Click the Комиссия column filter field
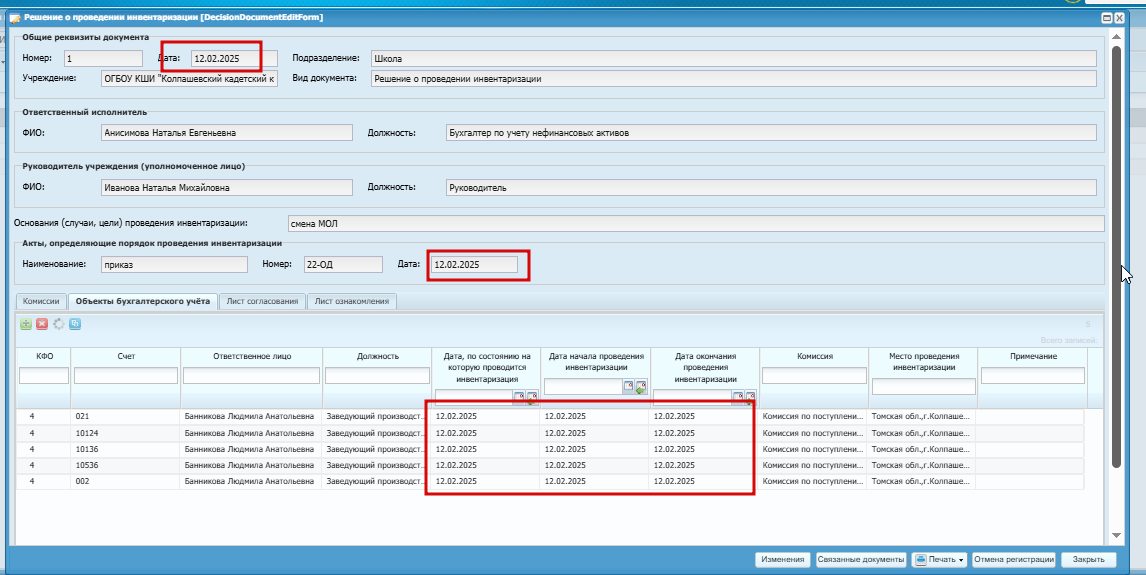This screenshot has height=575, width=1146. tap(814, 376)
